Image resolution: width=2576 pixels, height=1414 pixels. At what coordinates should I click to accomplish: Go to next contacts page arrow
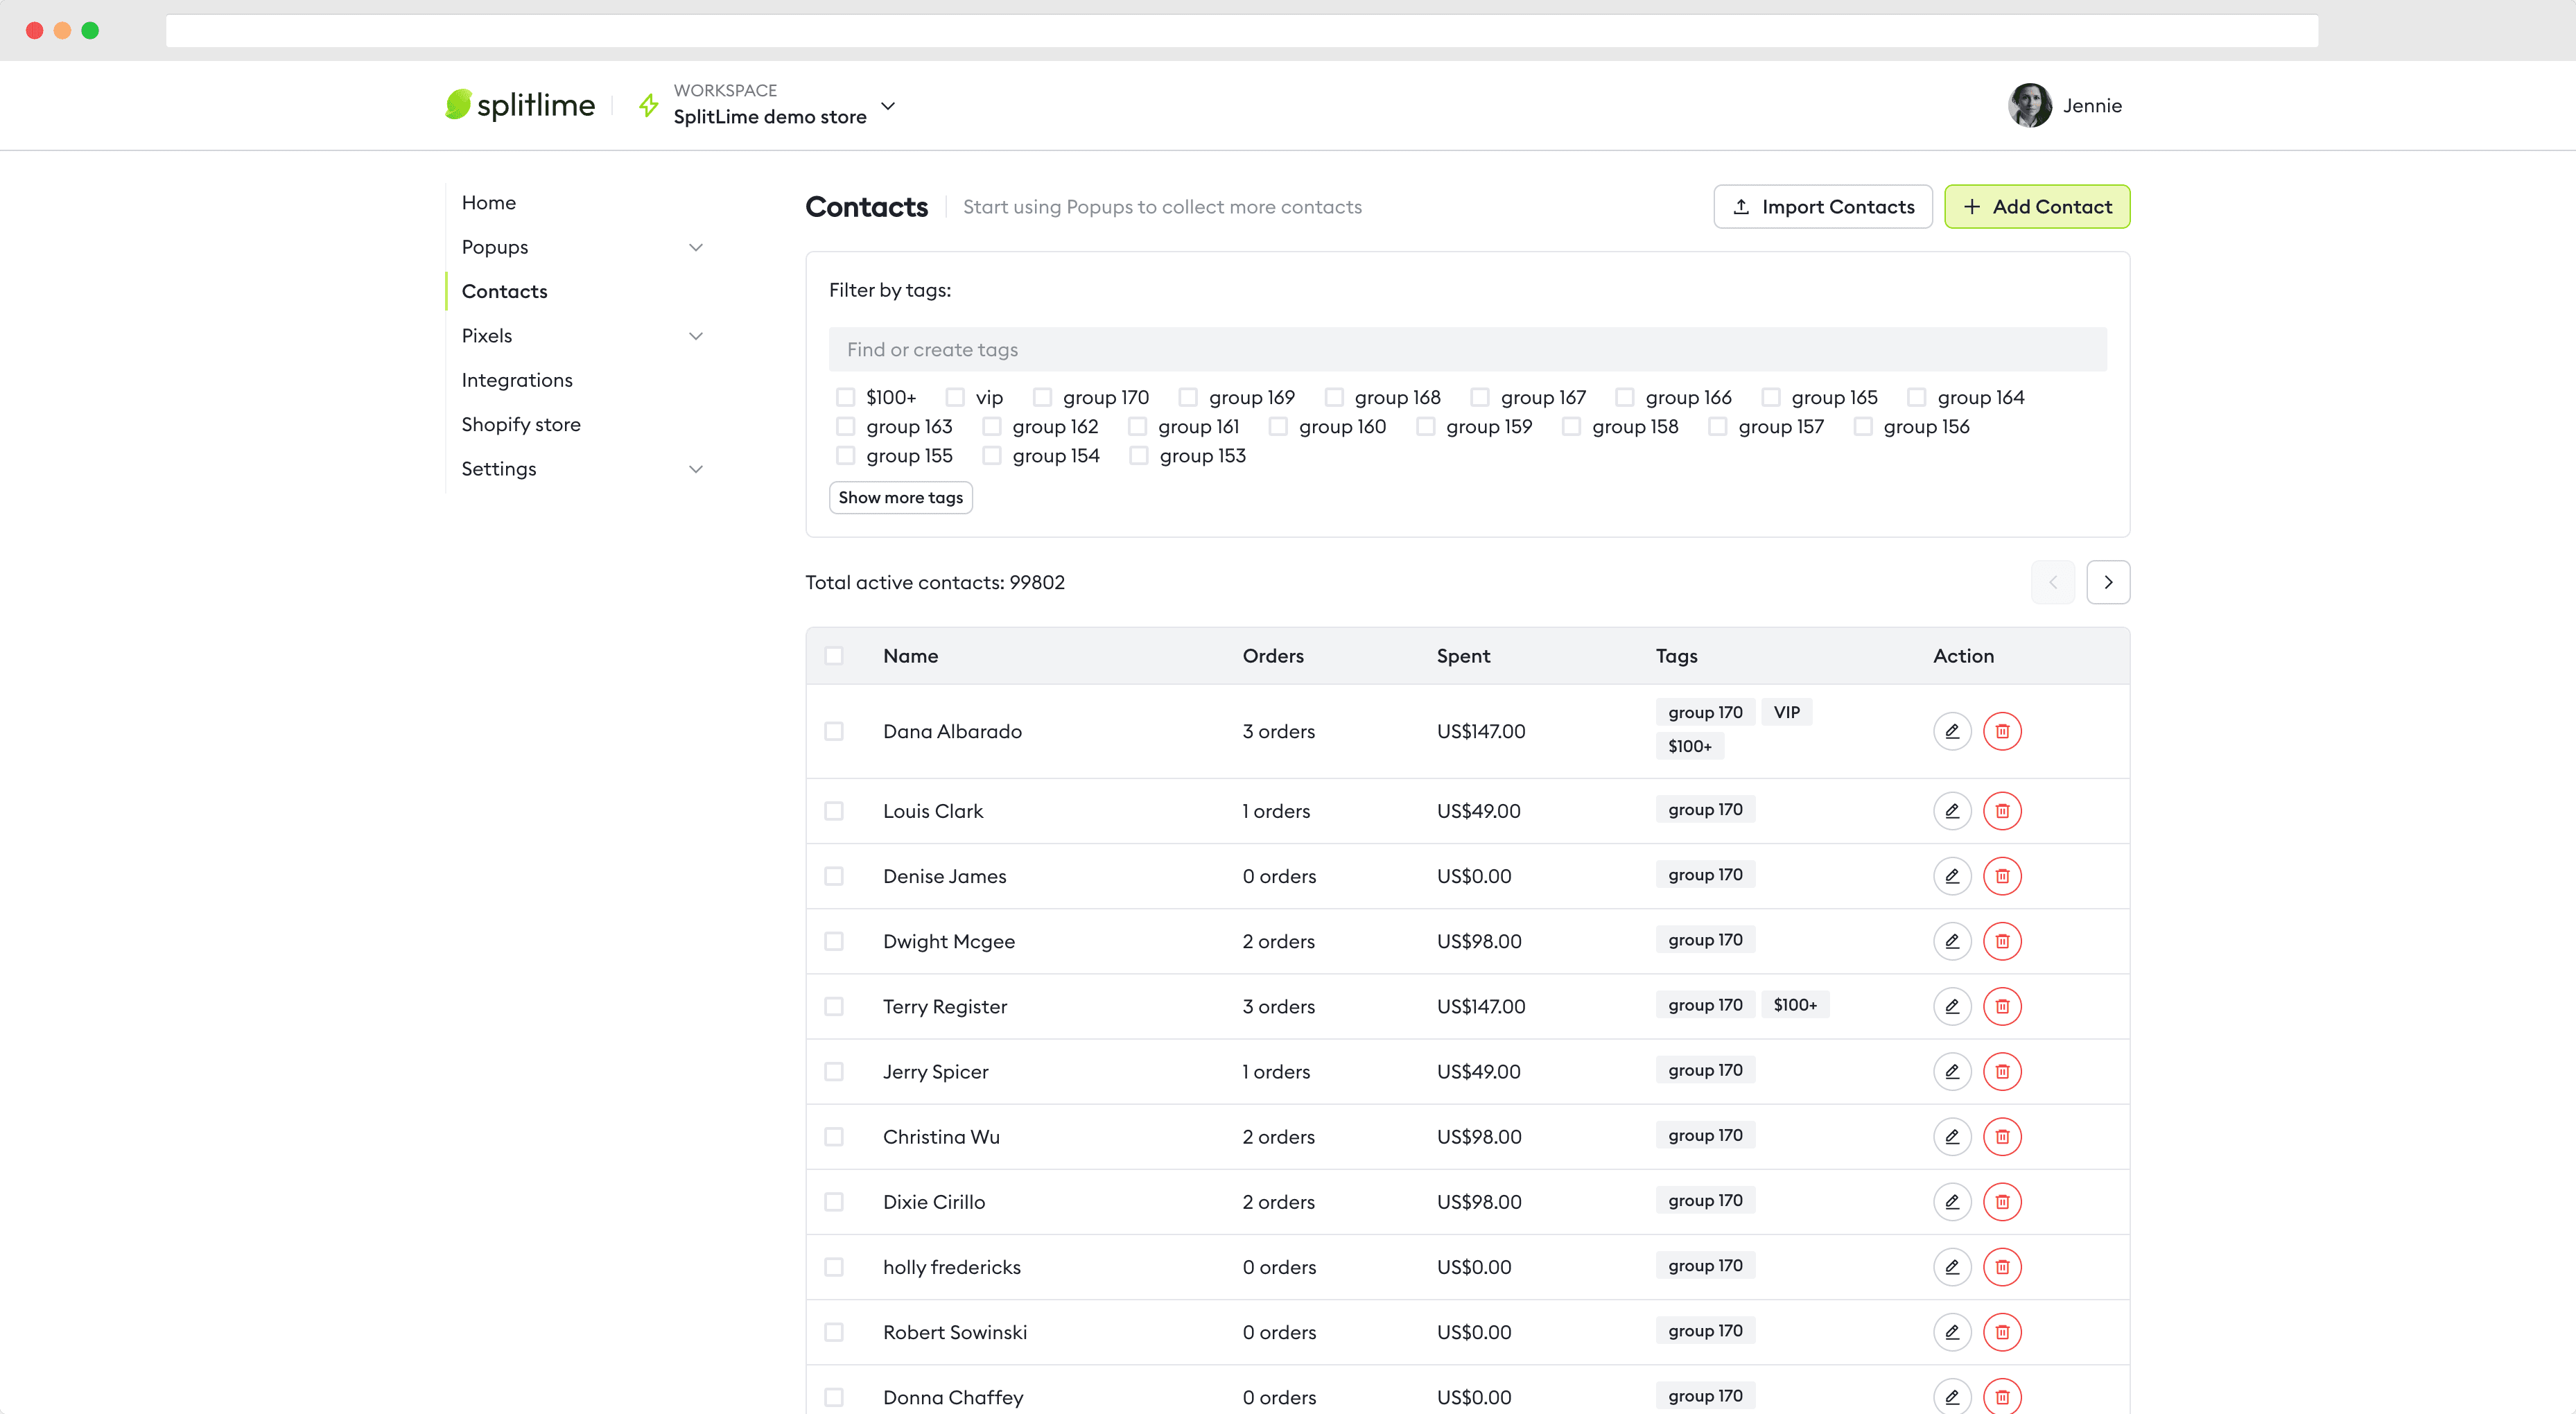[x=2108, y=582]
